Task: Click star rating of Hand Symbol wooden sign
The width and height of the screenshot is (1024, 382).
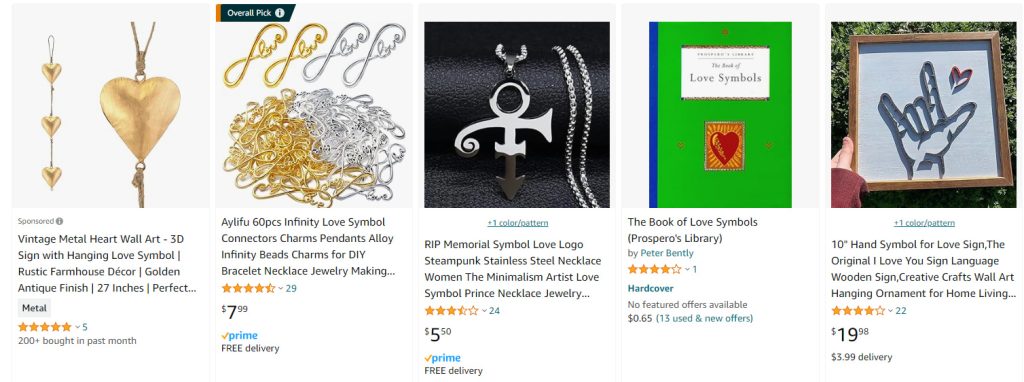Action: (858, 311)
